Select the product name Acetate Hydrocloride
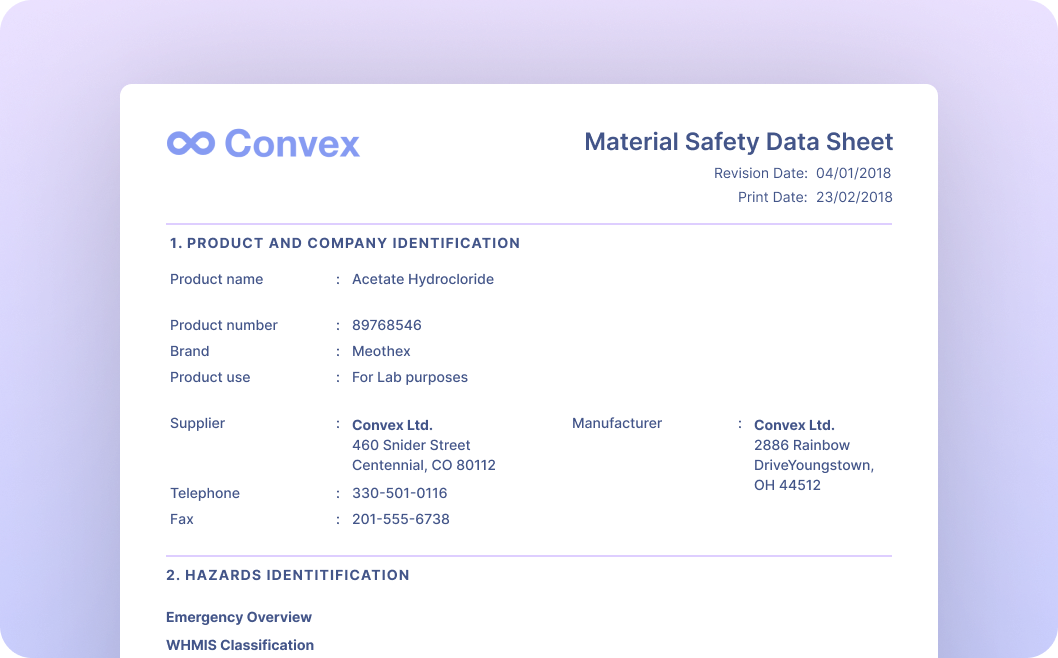This screenshot has width=1058, height=658. [x=422, y=279]
